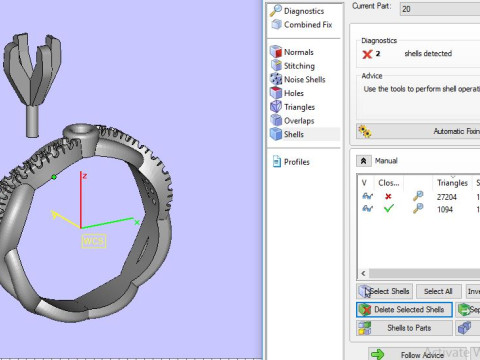Click the blue cubes button beside Shells to Parts
This screenshot has height=360, width=480.
pyautogui.click(x=468, y=328)
